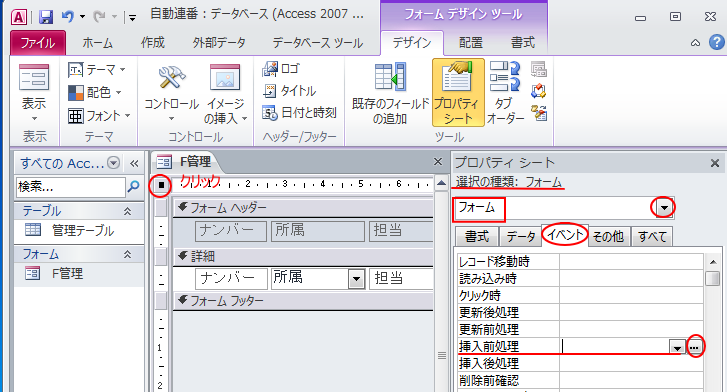Screen dimensions: 727x392
Task: Click the タブ オーダー button
Action: pyautogui.click(x=505, y=93)
